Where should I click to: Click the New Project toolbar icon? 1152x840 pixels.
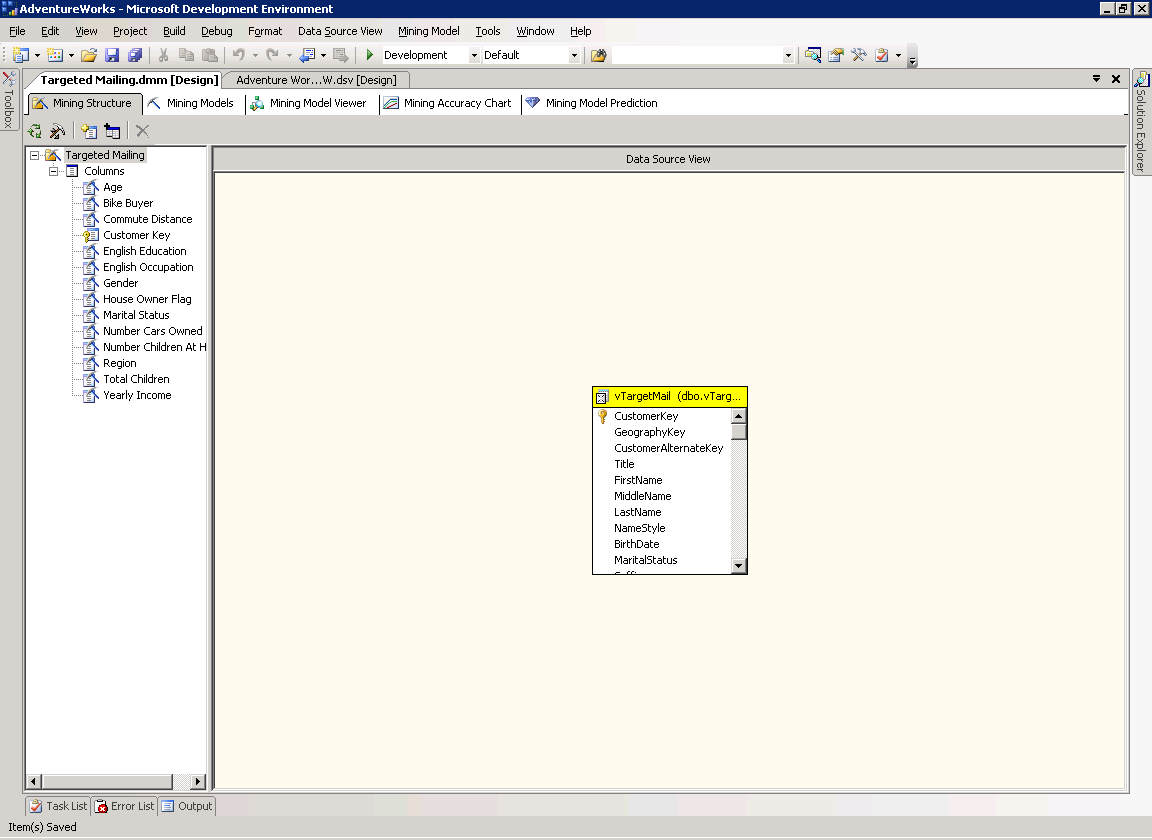tap(21, 55)
